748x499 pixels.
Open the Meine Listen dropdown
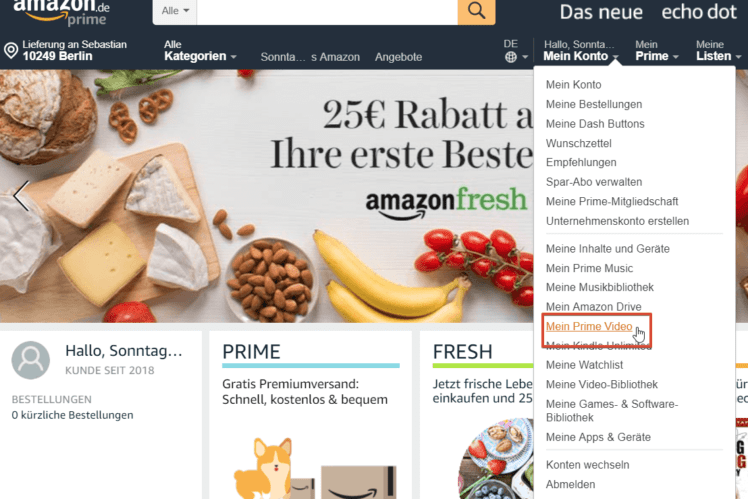718,51
